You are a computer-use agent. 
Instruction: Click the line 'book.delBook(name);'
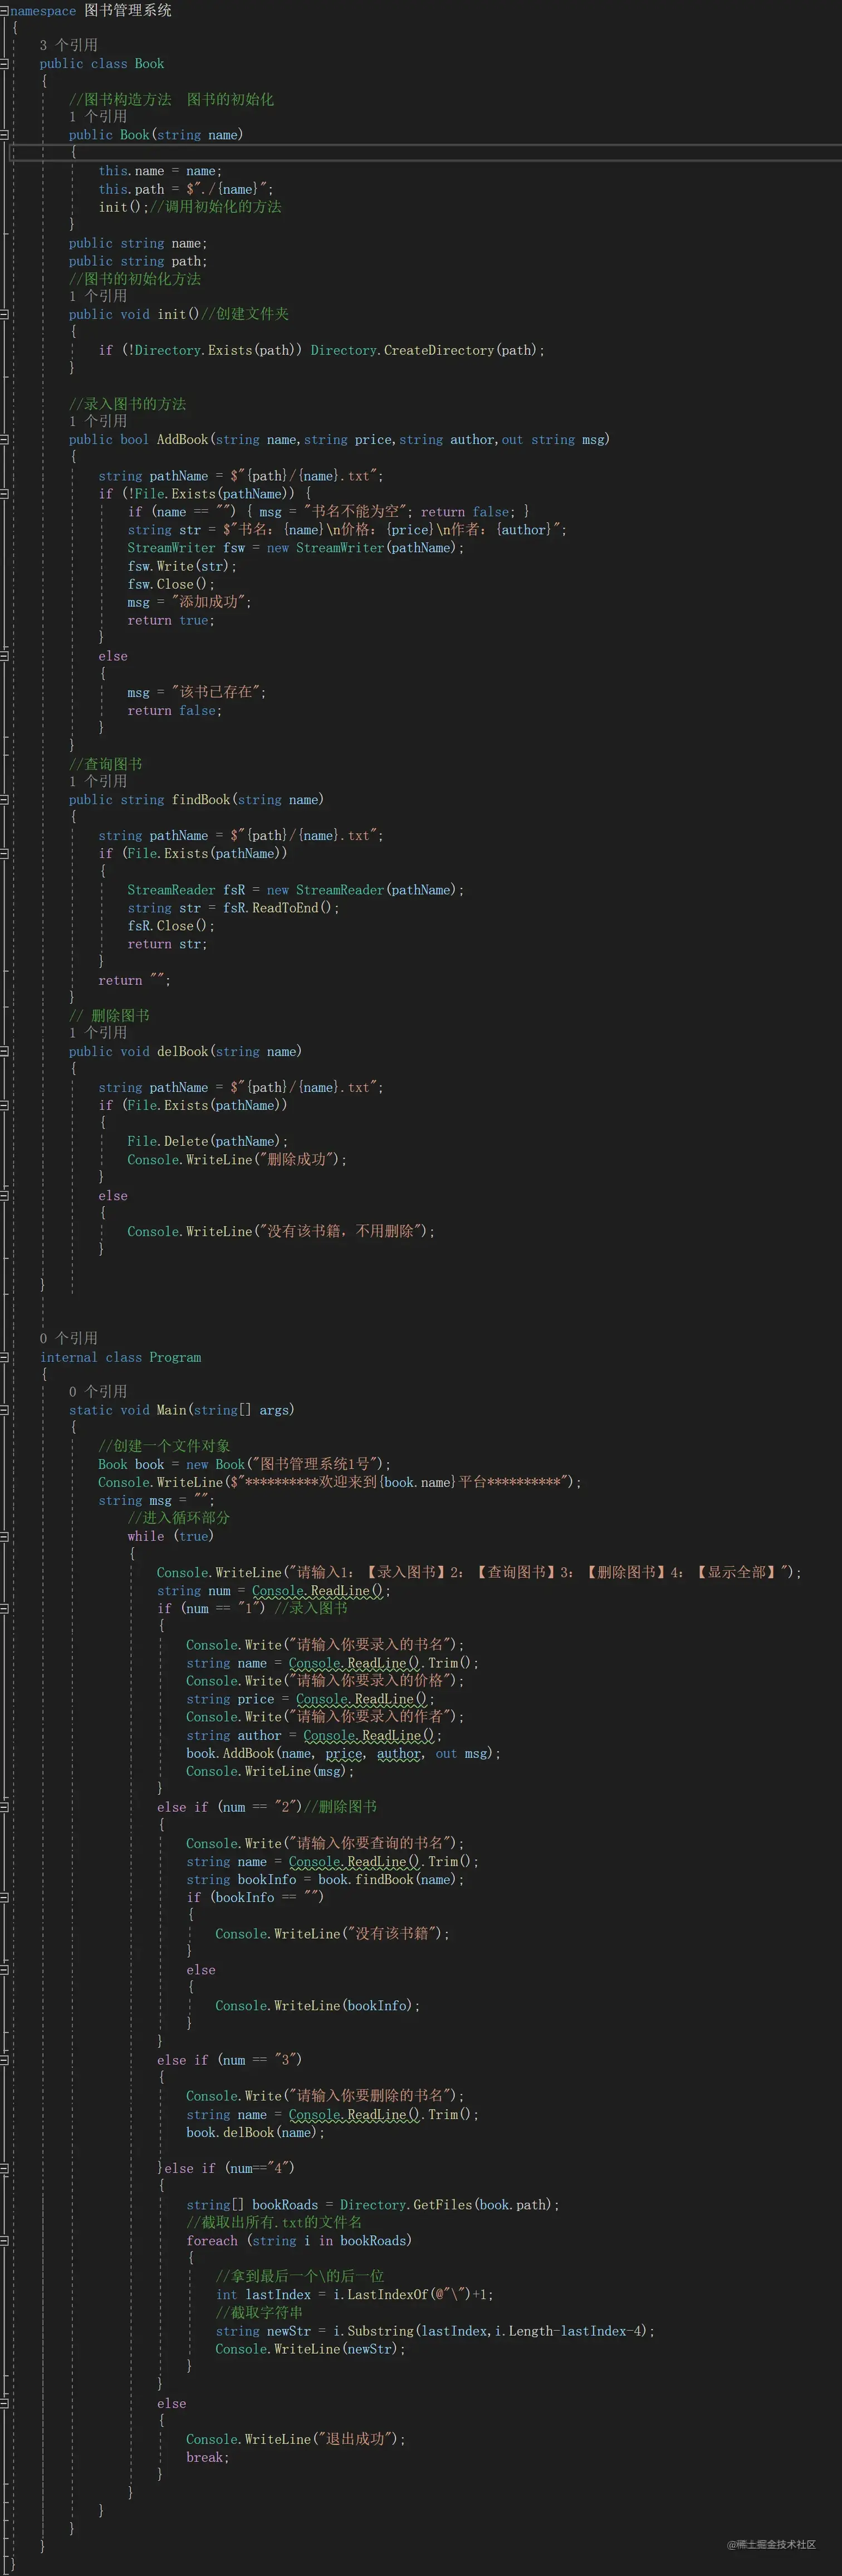[x=256, y=2132]
